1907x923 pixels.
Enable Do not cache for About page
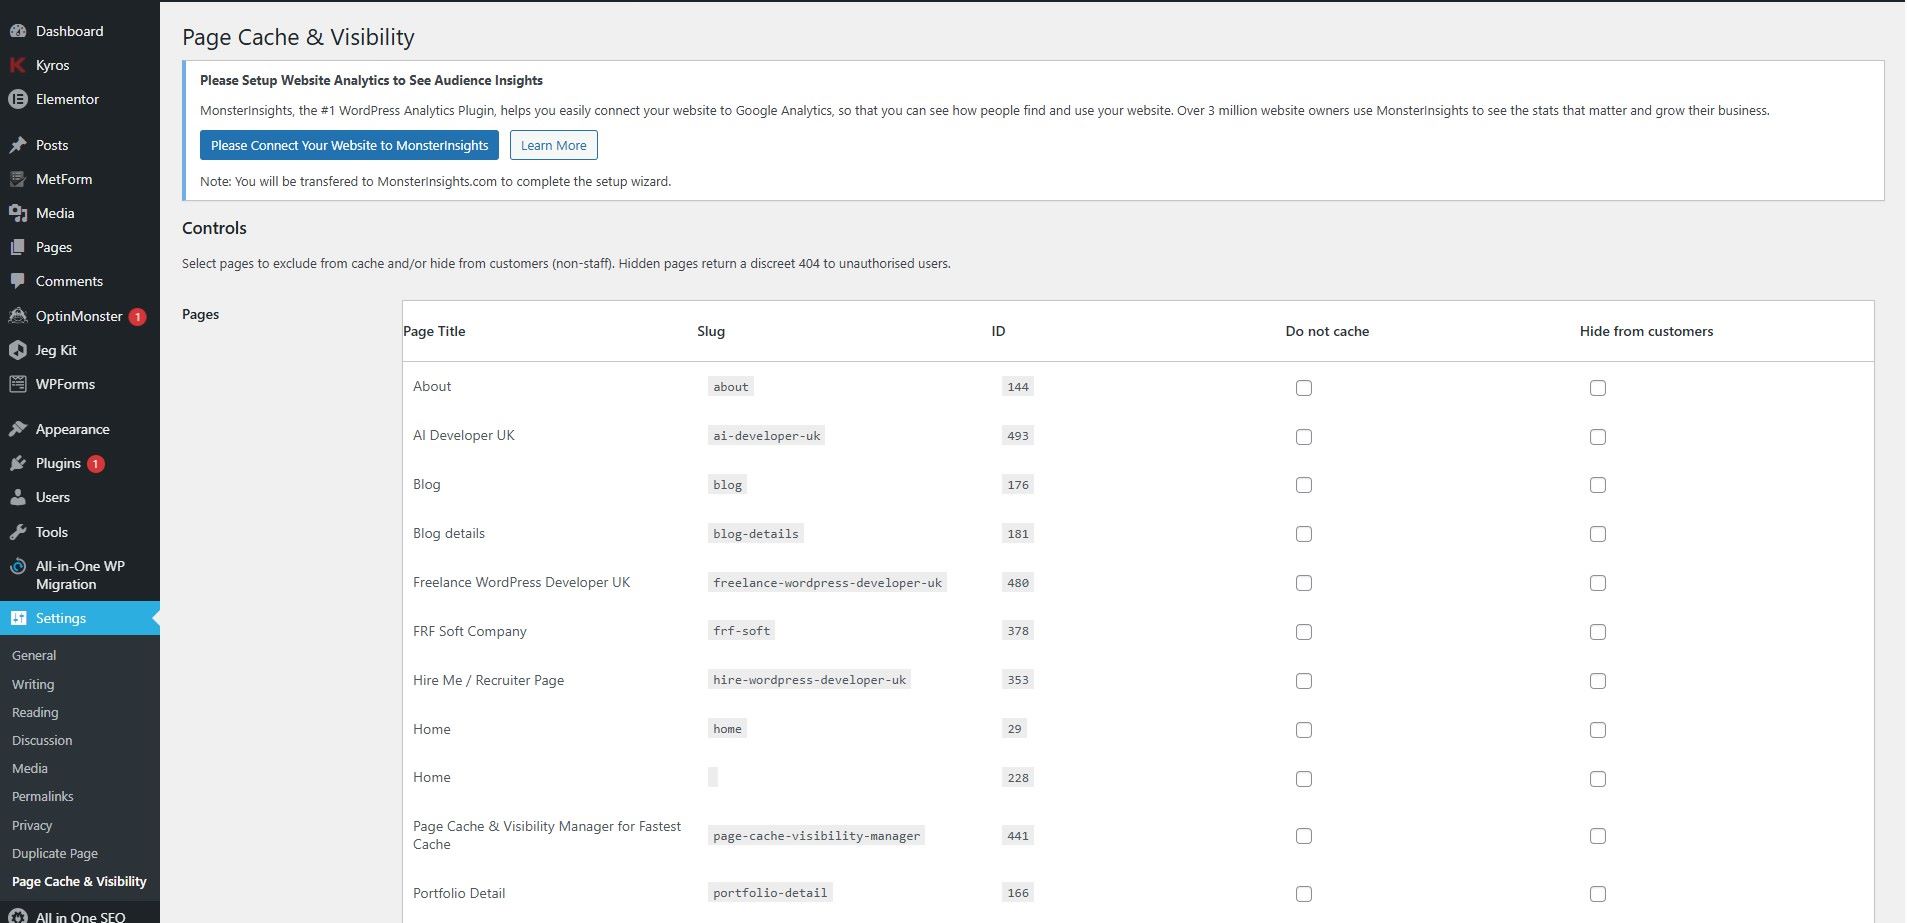[1303, 388]
